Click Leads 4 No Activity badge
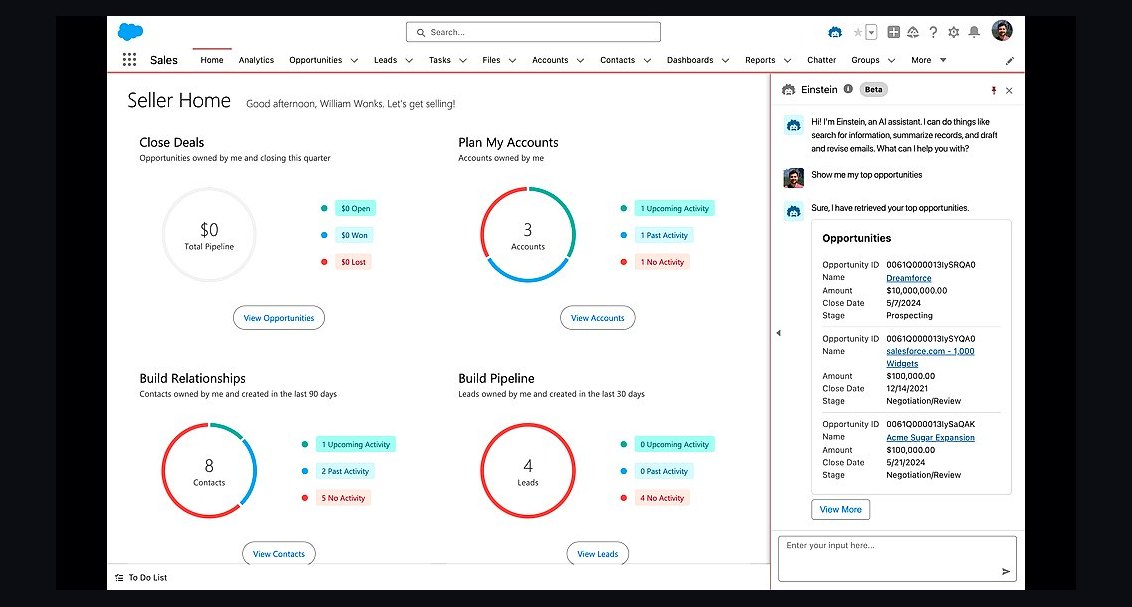Image resolution: width=1132 pixels, height=607 pixels. pyautogui.click(x=662, y=498)
